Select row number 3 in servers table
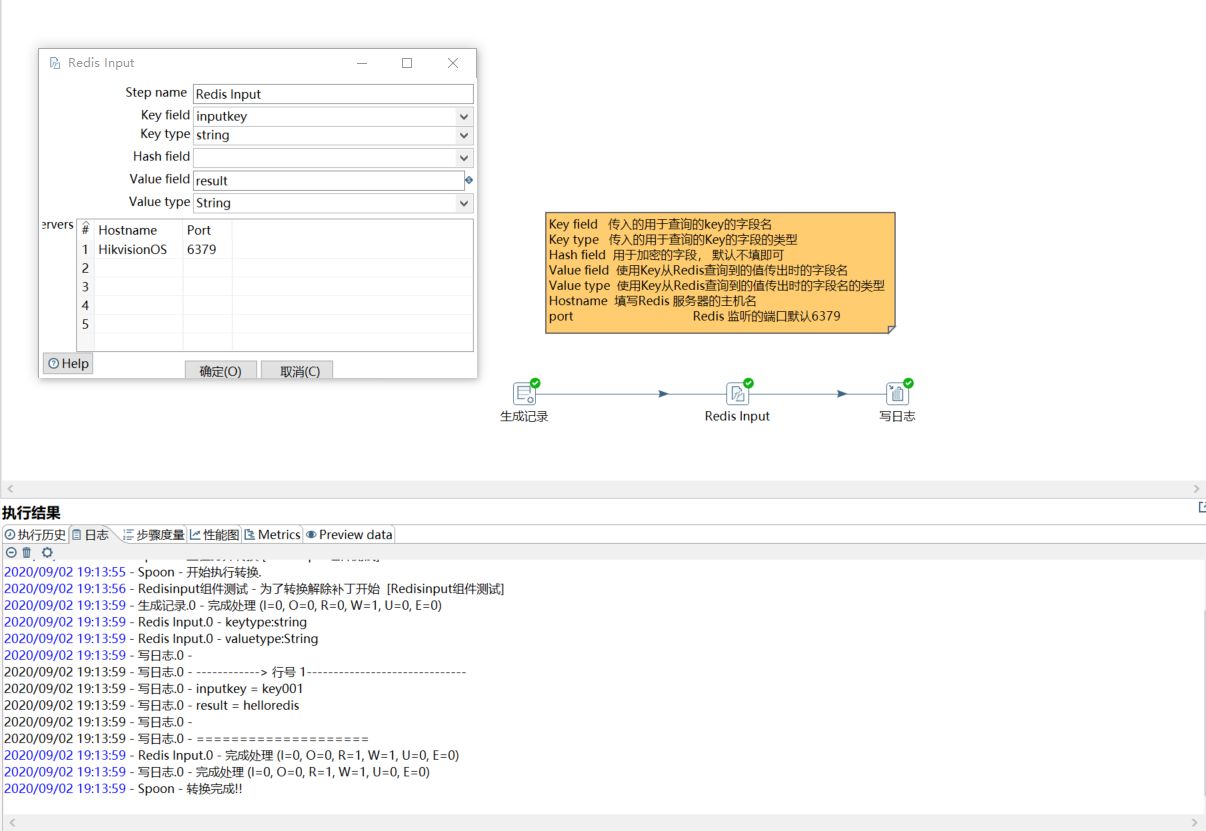The image size is (1206, 831). coord(86,287)
